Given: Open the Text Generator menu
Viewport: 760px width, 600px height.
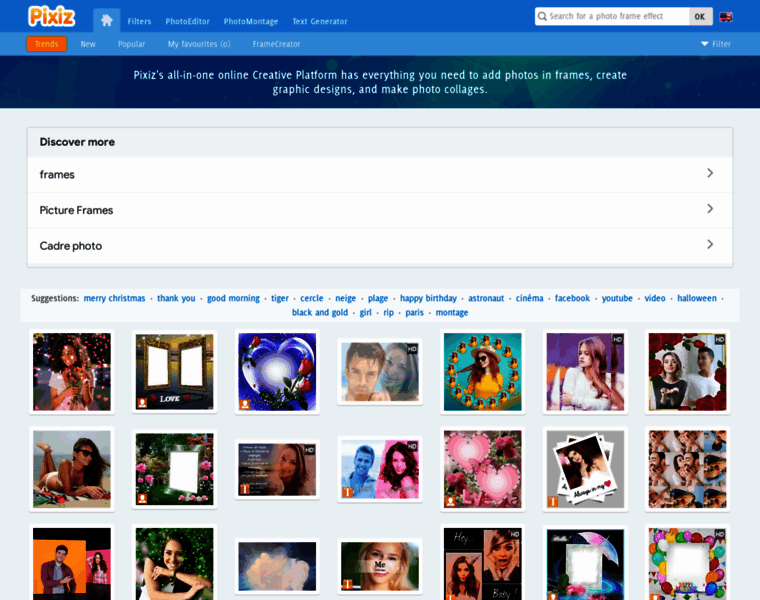Looking at the screenshot, I should click(x=319, y=21).
